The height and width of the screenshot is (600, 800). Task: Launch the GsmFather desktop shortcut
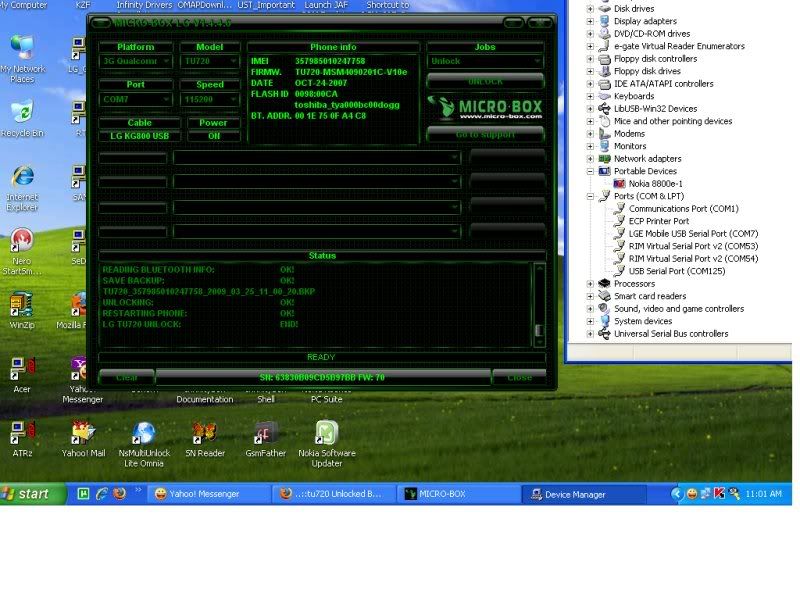coord(265,439)
